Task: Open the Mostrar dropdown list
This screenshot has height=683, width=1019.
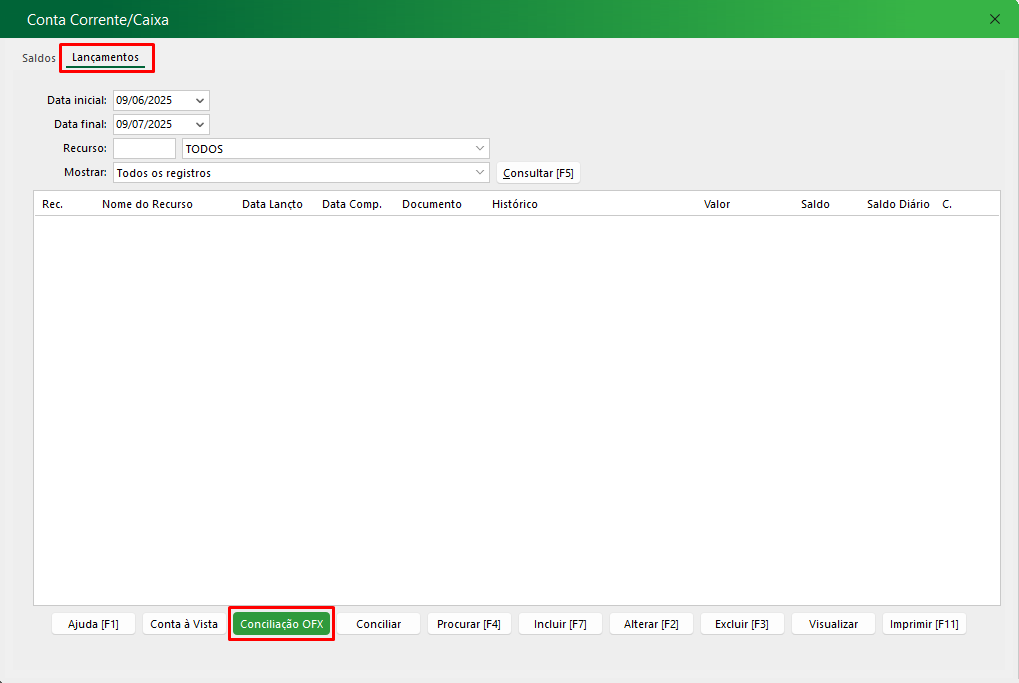Action: point(301,173)
